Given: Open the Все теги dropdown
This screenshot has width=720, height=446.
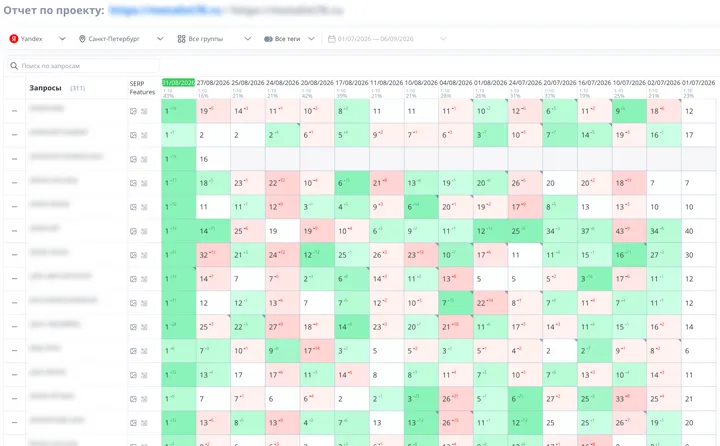Looking at the screenshot, I should coord(289,39).
